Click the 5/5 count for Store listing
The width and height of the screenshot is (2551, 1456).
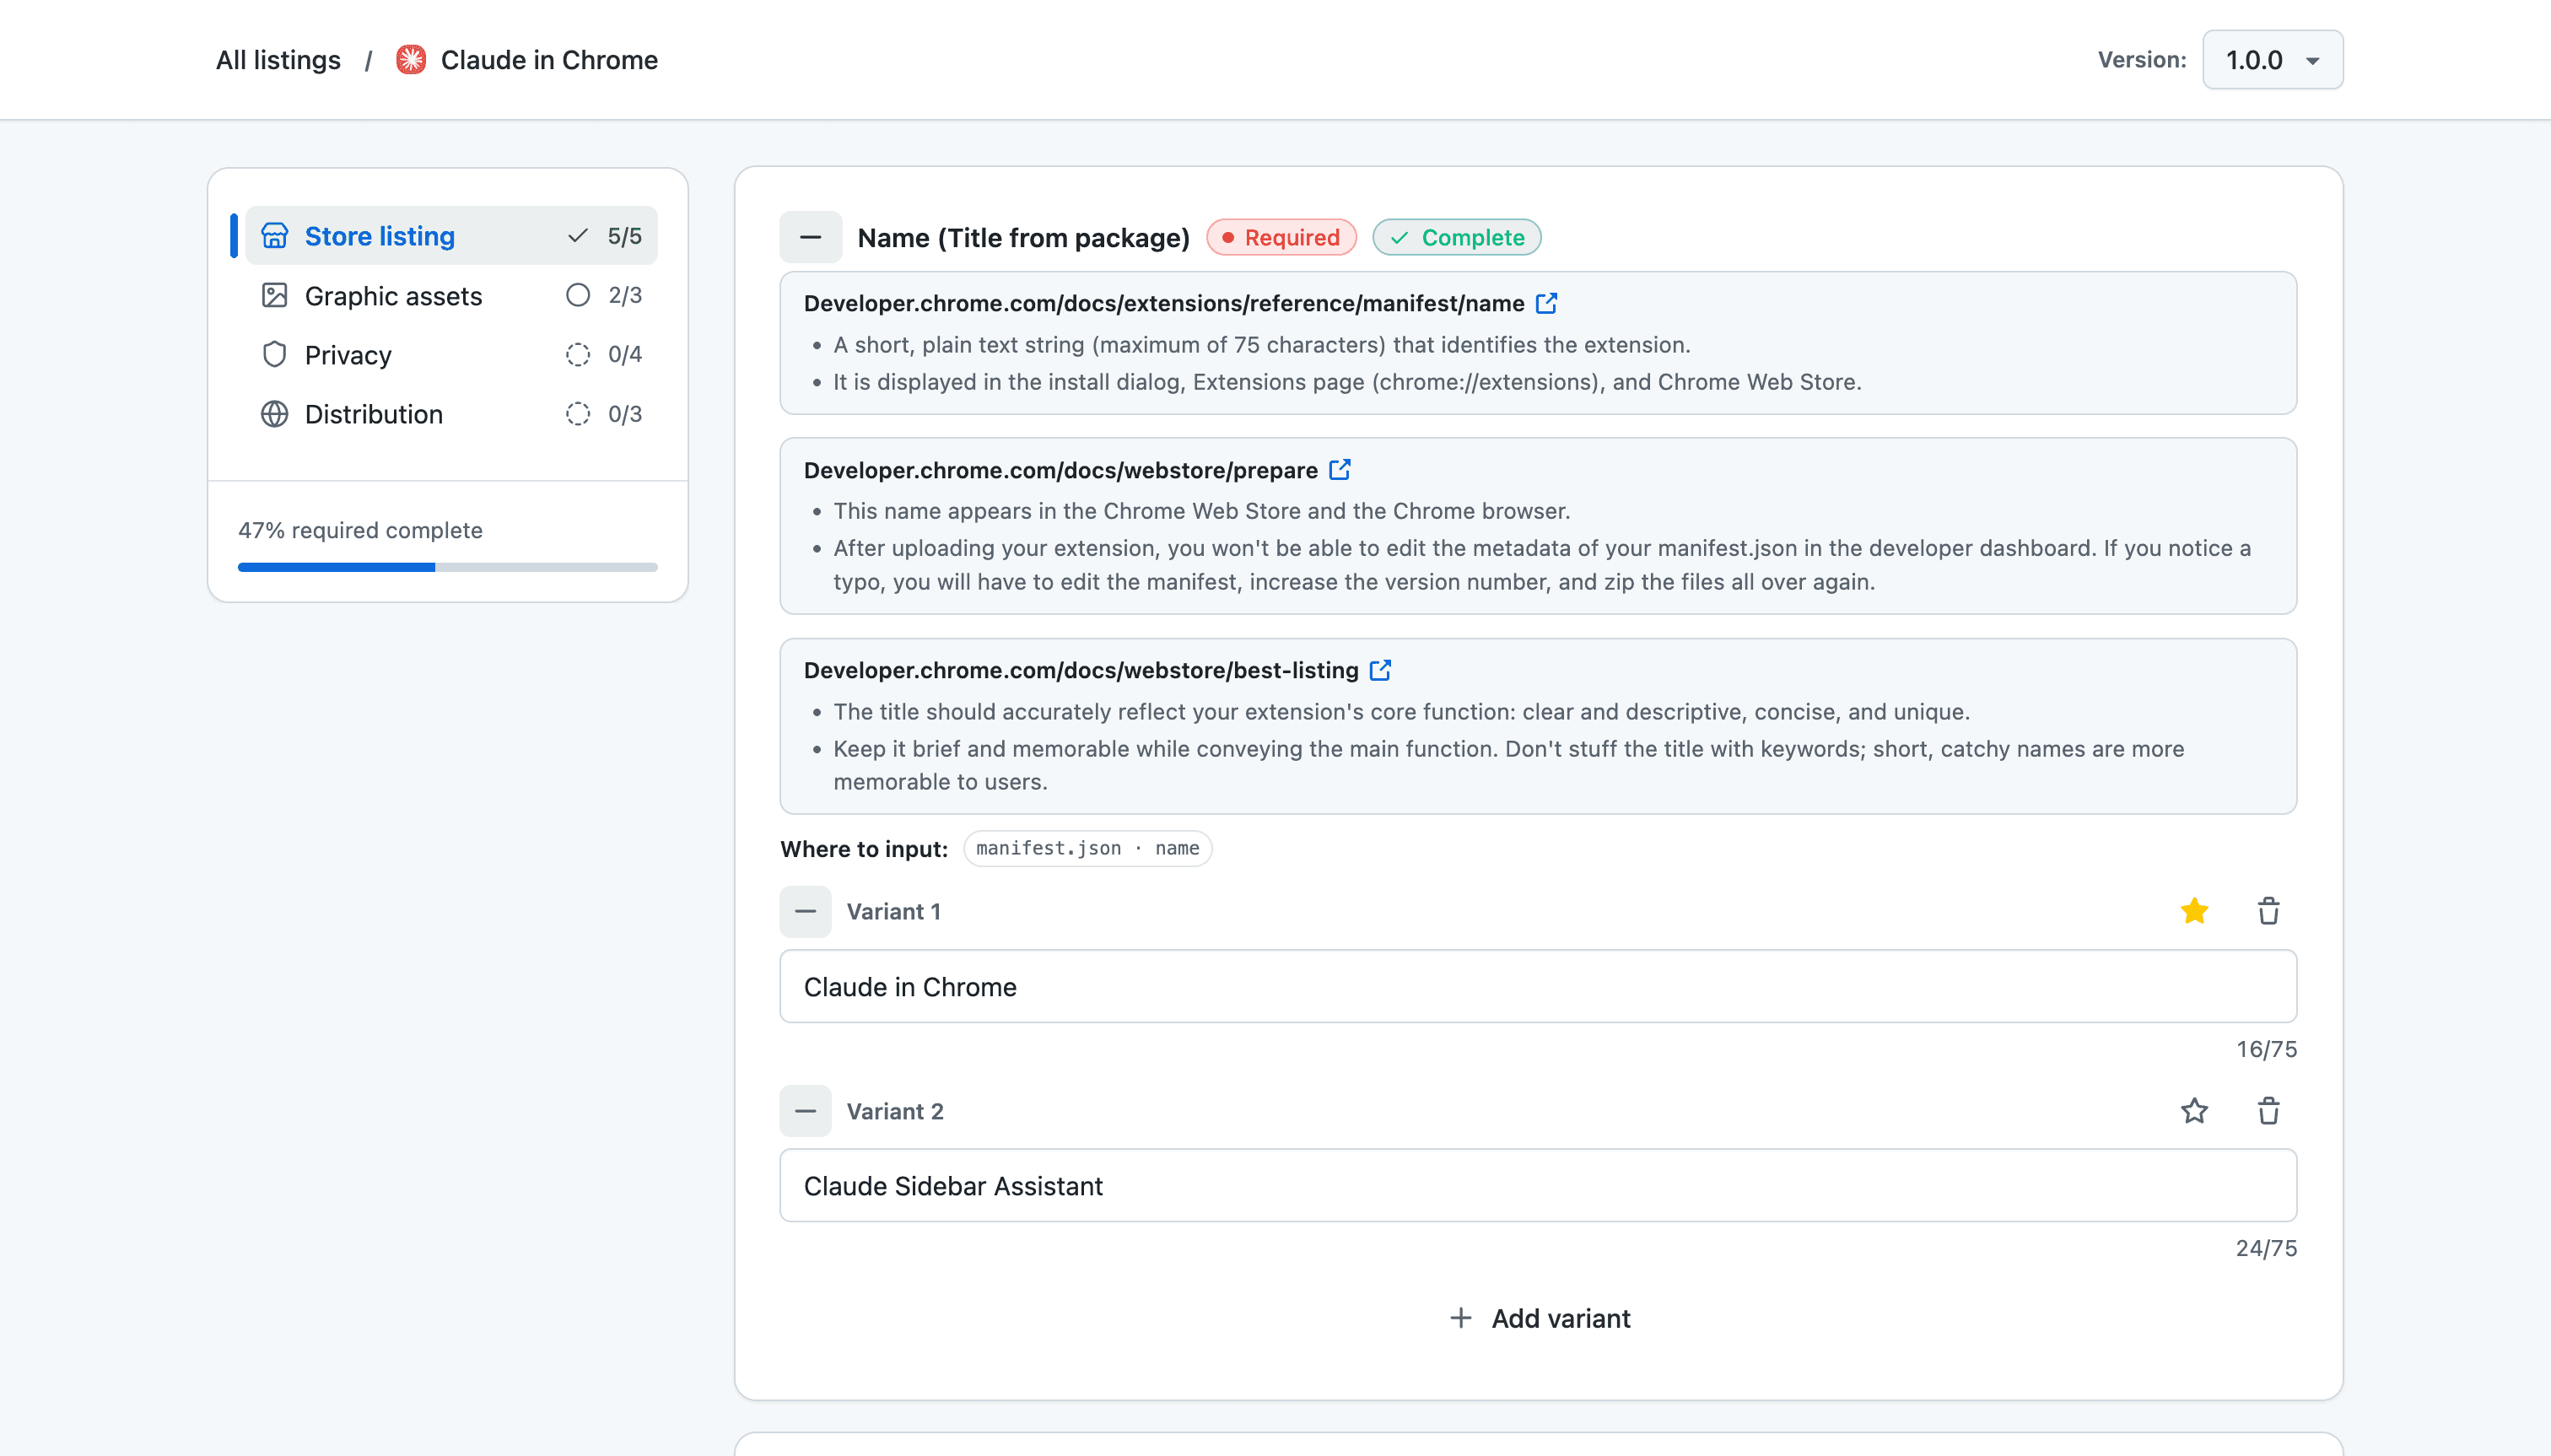tap(625, 236)
